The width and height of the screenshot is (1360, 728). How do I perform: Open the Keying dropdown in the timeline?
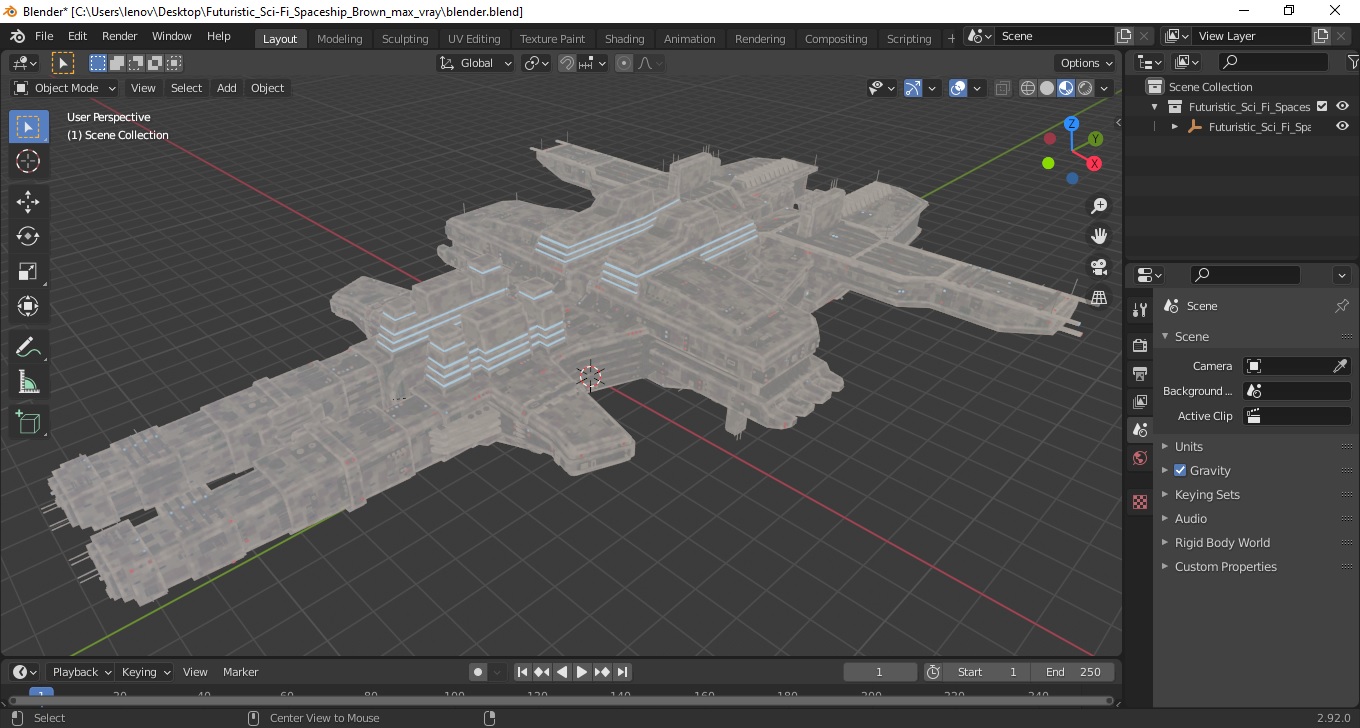point(146,672)
